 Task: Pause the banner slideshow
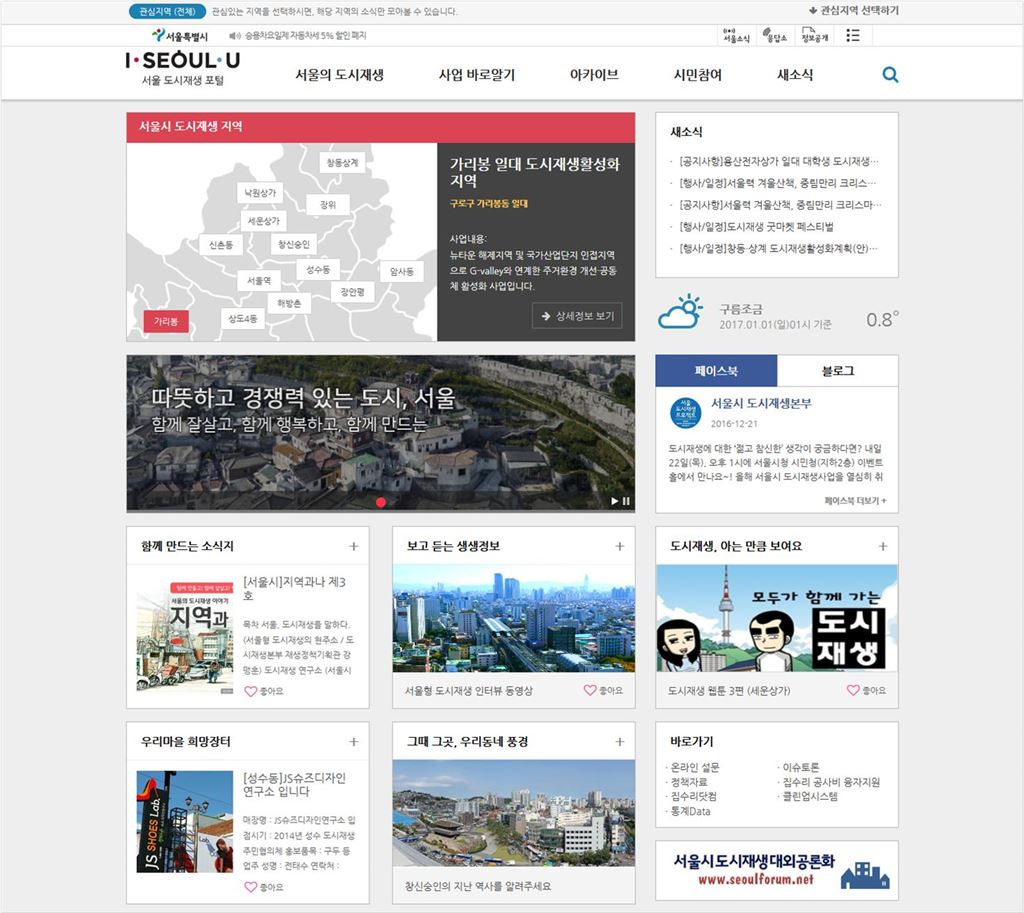tap(626, 501)
